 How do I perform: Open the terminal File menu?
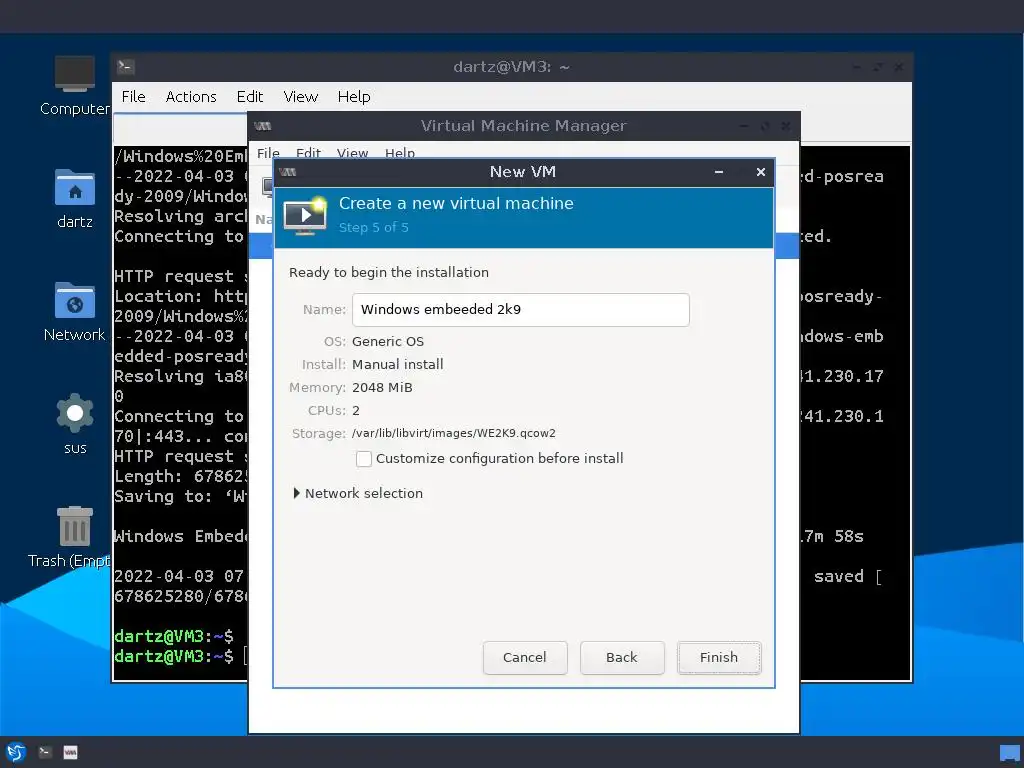(133, 97)
